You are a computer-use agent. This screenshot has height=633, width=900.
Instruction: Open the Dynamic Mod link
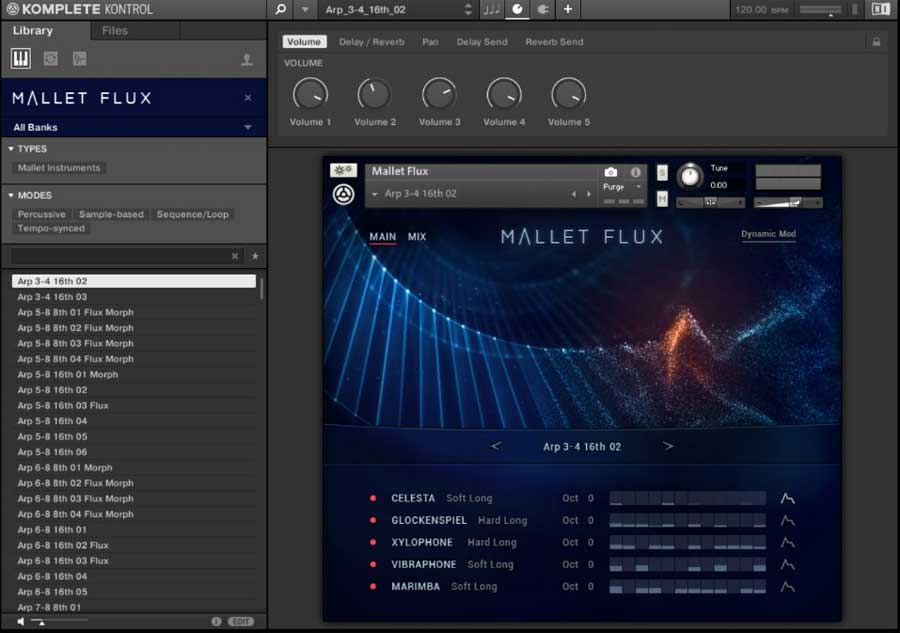(x=768, y=234)
